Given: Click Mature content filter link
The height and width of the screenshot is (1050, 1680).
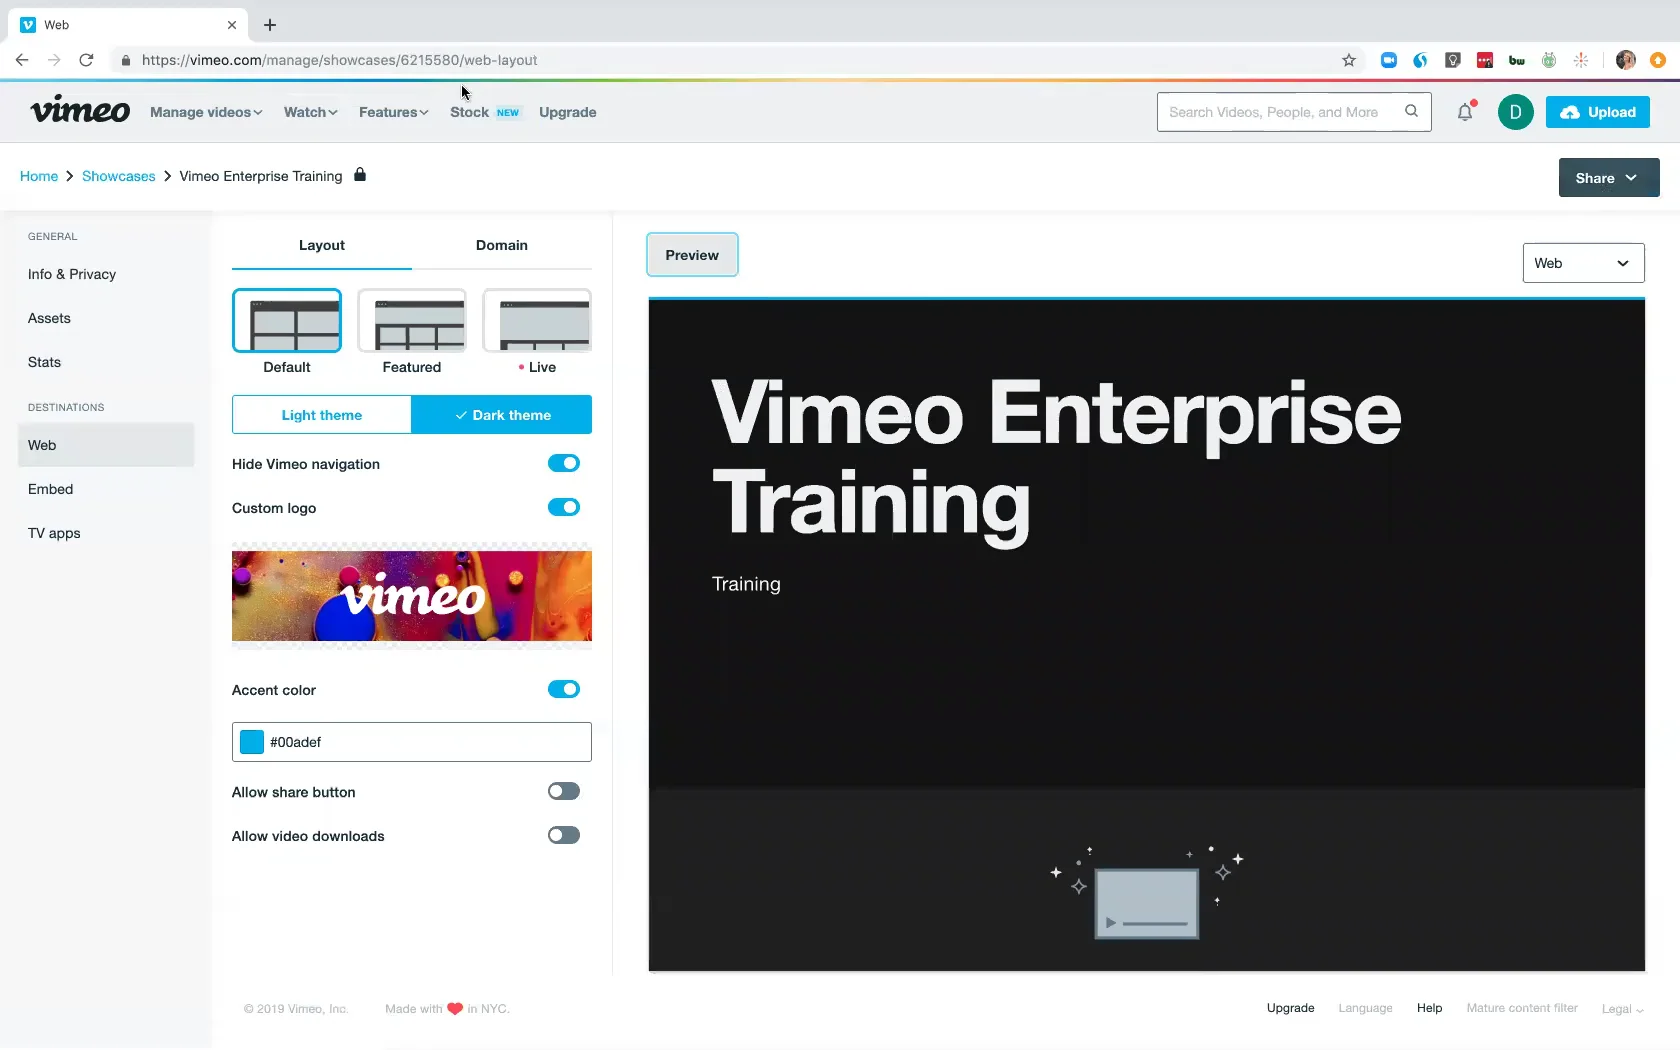Looking at the screenshot, I should 1522,1008.
